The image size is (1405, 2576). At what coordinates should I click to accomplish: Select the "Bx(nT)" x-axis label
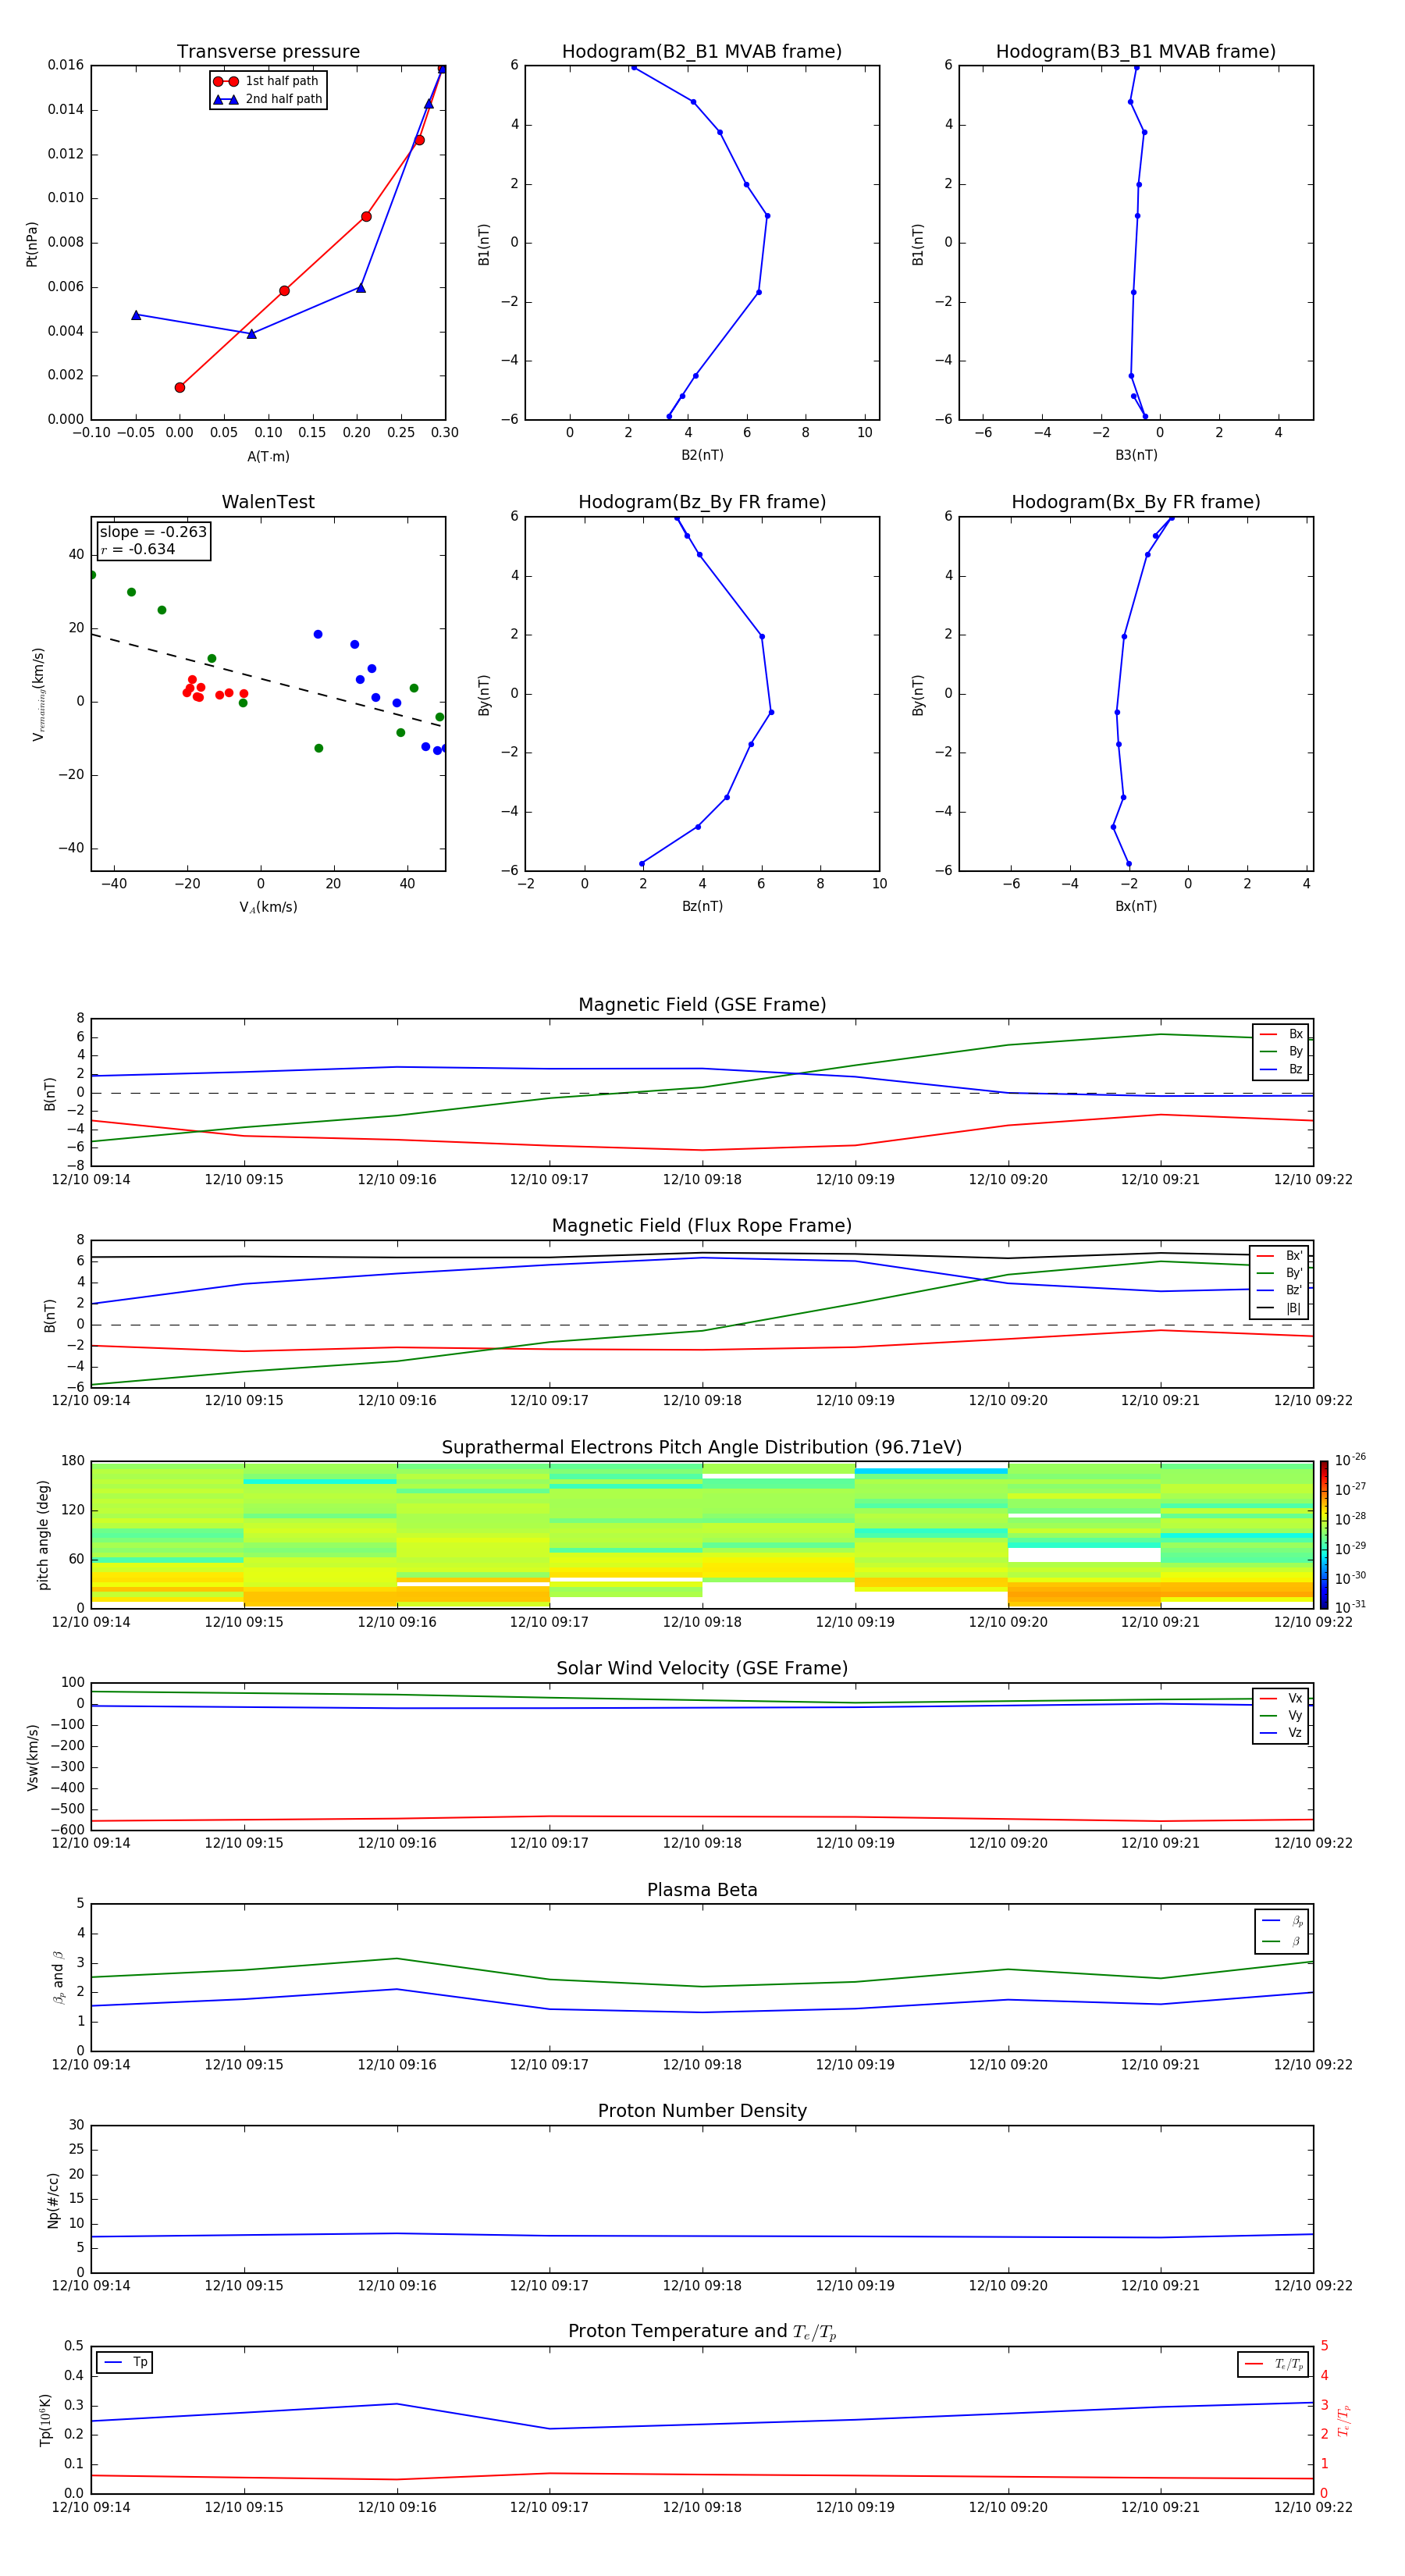click(1136, 906)
